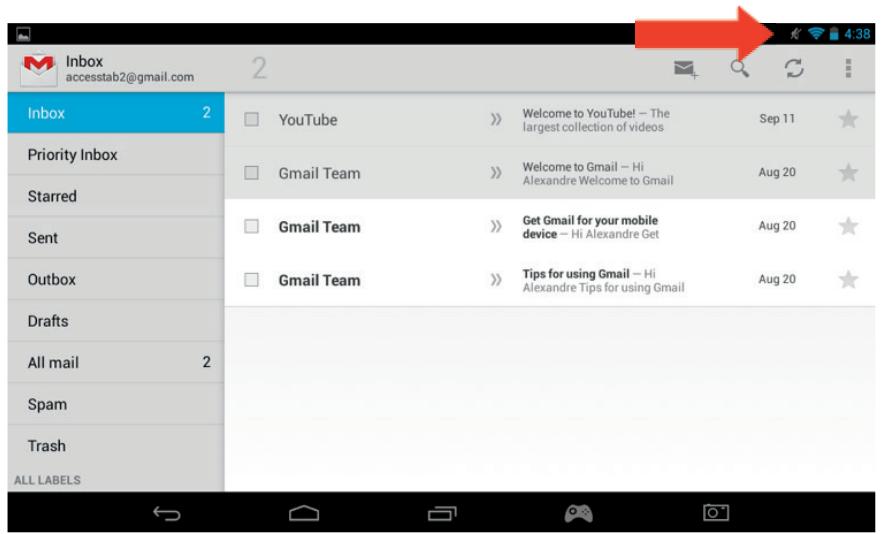This screenshot has height=534, width=885.
Task: Tap the Wi-Fi status icon
Action: 816,33
